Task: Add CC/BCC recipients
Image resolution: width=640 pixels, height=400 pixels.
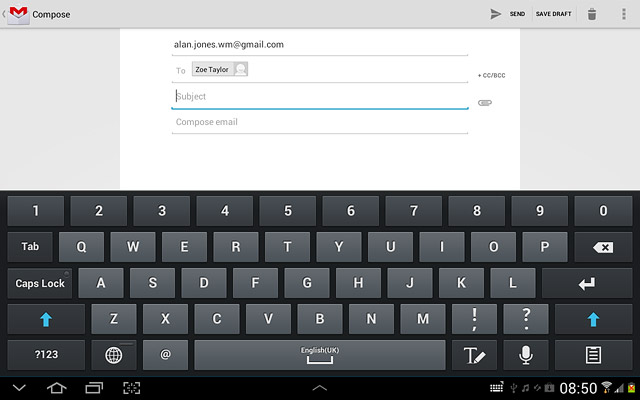Action: tap(491, 76)
